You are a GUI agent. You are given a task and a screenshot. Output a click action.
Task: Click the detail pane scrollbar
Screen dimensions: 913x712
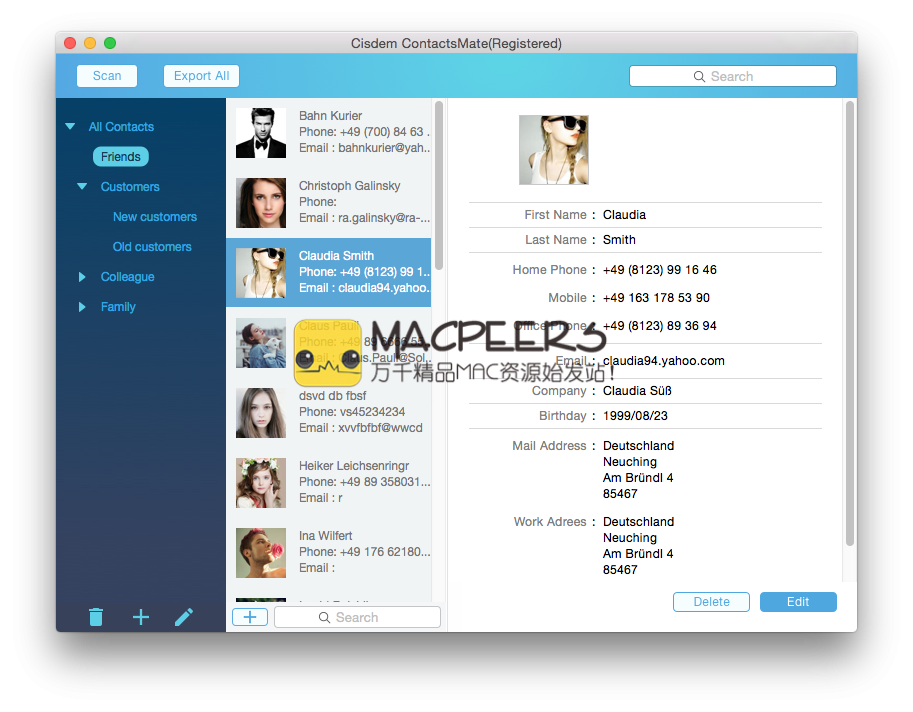click(x=850, y=323)
